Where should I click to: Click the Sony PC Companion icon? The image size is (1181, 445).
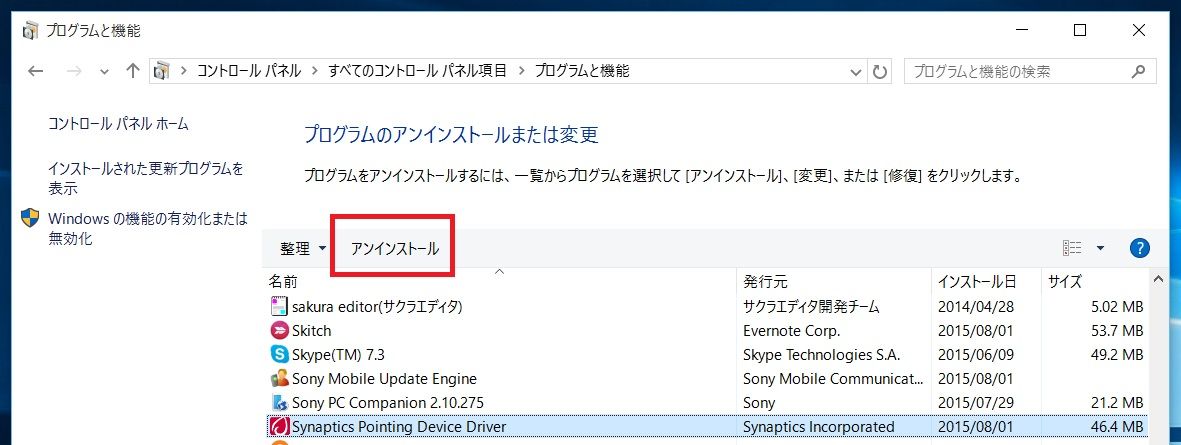pyautogui.click(x=279, y=403)
